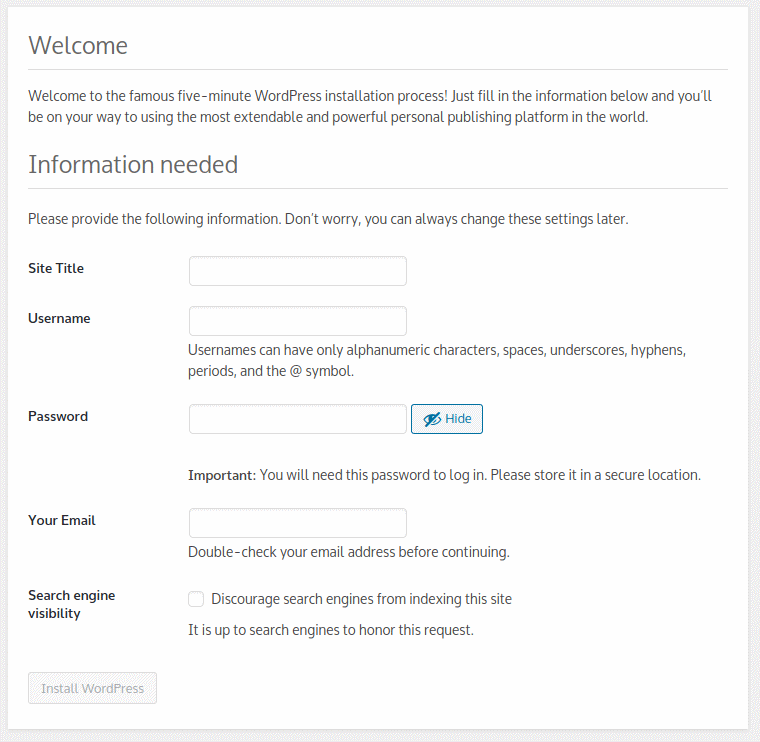The width and height of the screenshot is (760, 742).
Task: Click the Password field label
Action: (58, 416)
